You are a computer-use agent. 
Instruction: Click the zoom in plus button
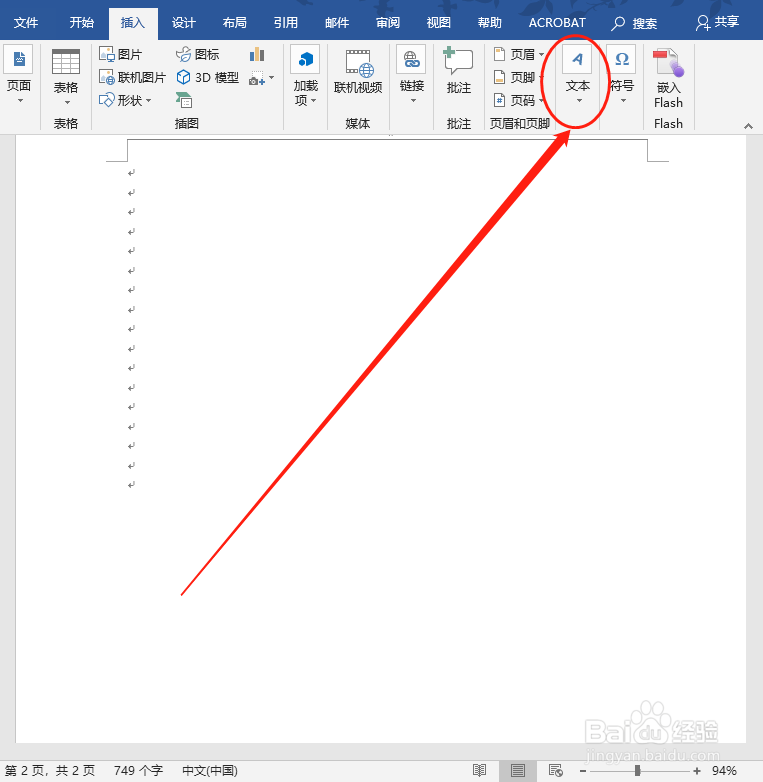(x=697, y=771)
